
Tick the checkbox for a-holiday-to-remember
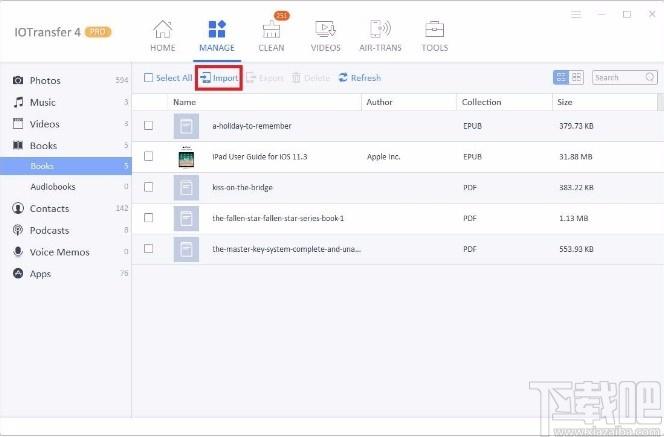148,126
